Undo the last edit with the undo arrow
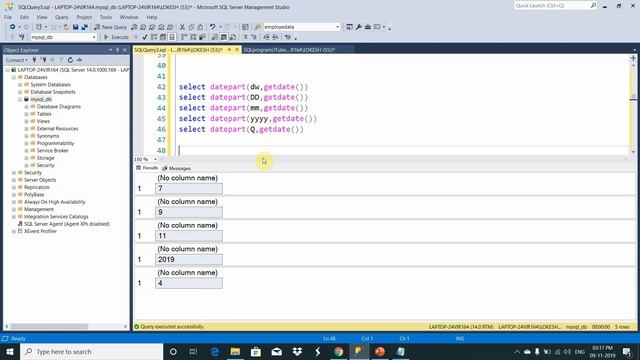Screen dimensions: 640x360 tap(212, 27)
